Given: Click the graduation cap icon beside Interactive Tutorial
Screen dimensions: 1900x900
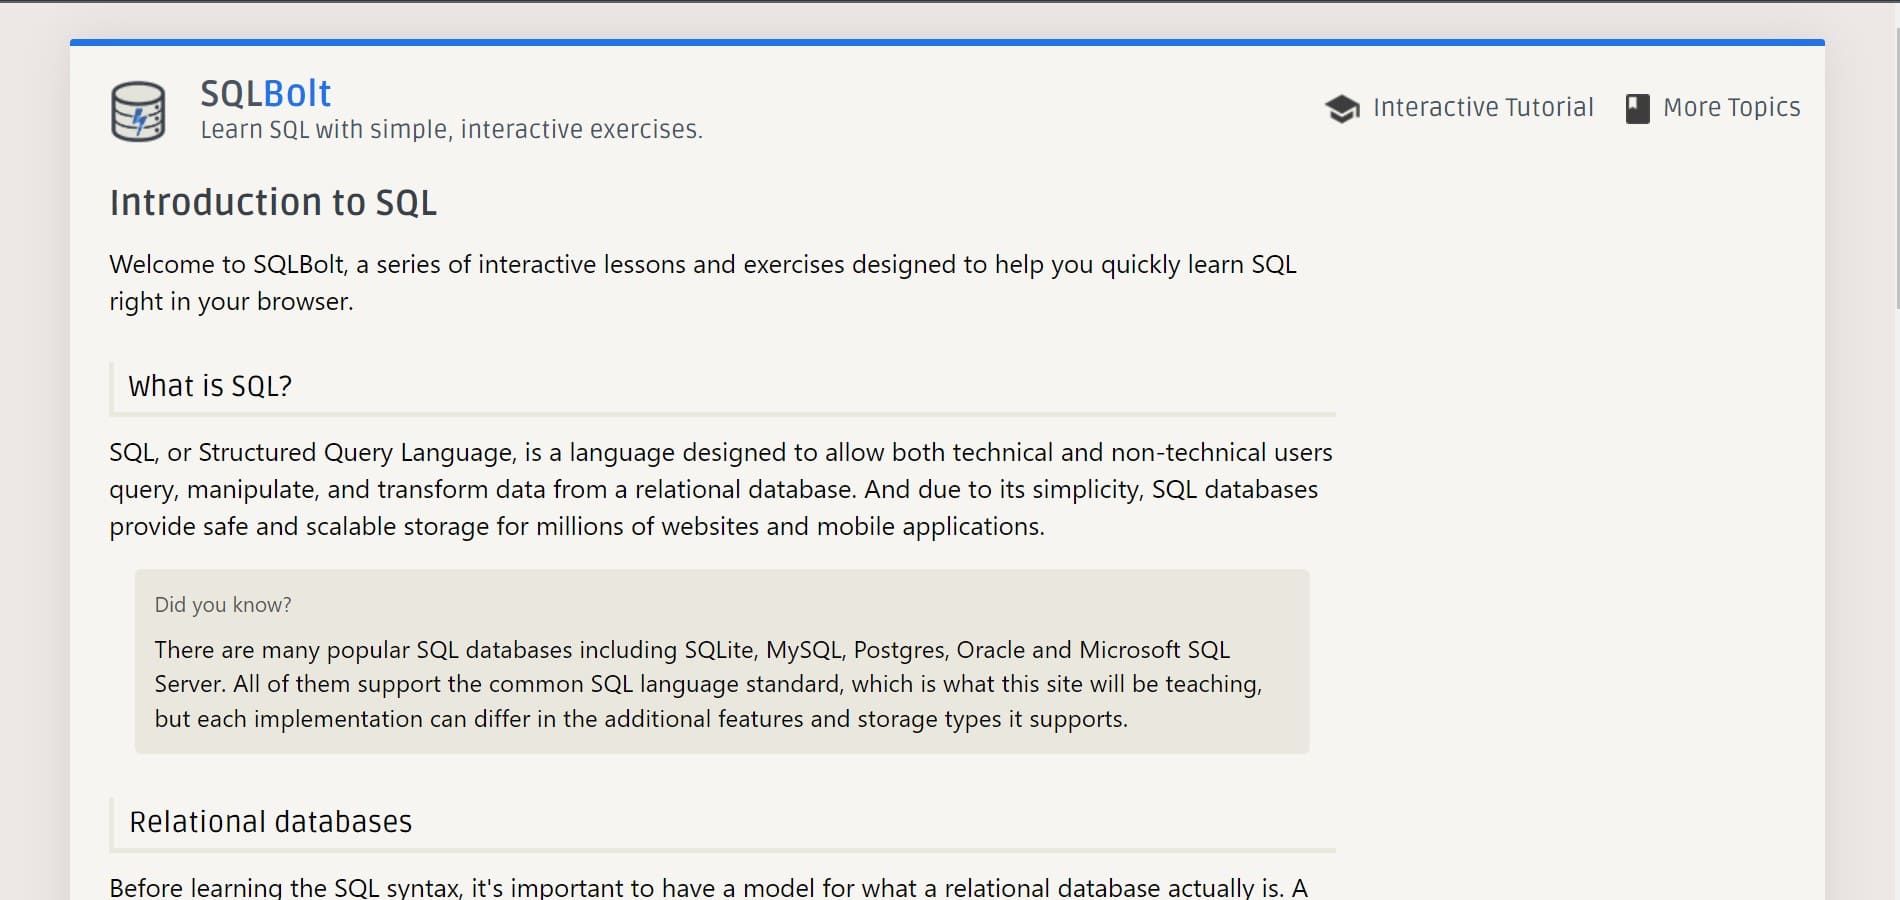Looking at the screenshot, I should [x=1342, y=108].
